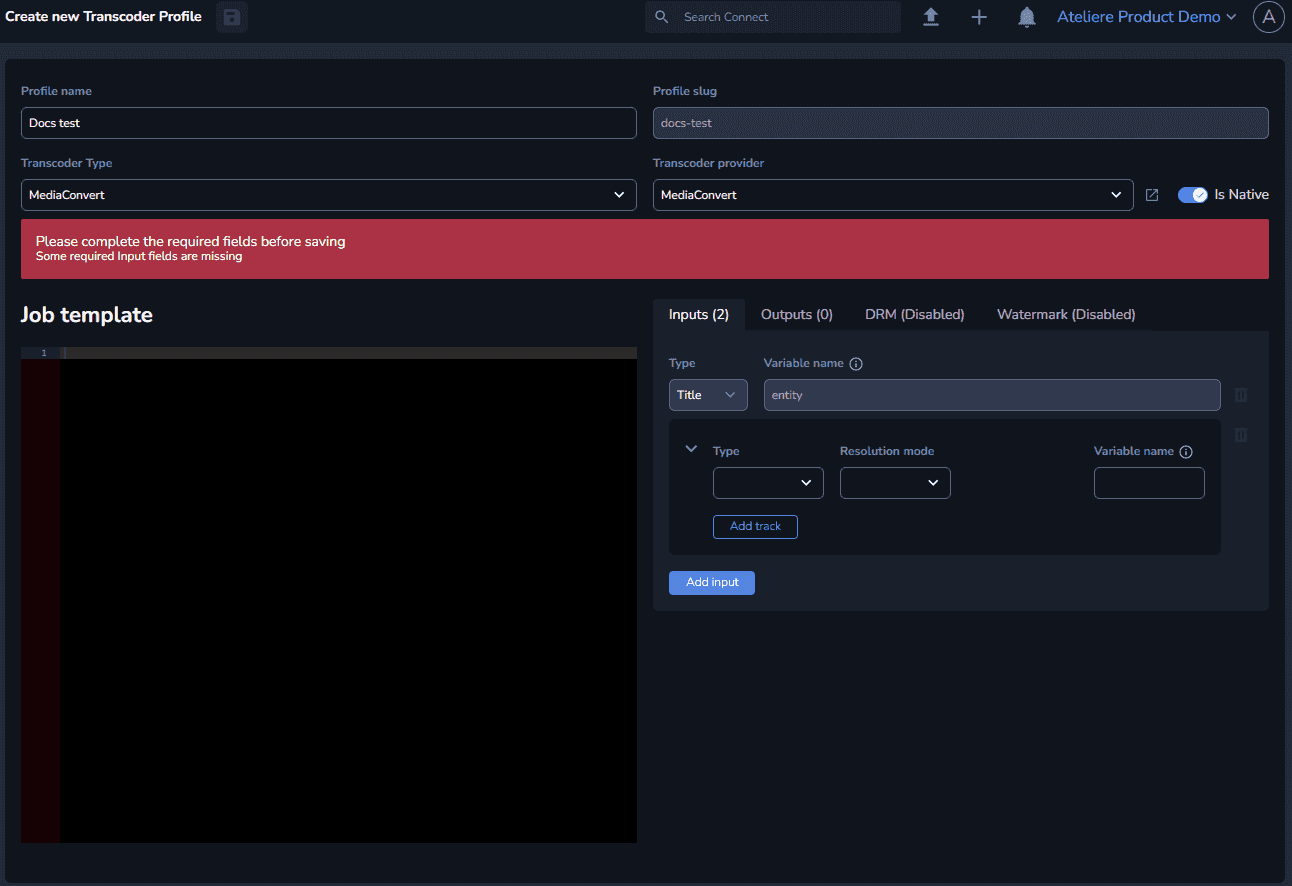Click the search magnifier icon

coord(661,17)
